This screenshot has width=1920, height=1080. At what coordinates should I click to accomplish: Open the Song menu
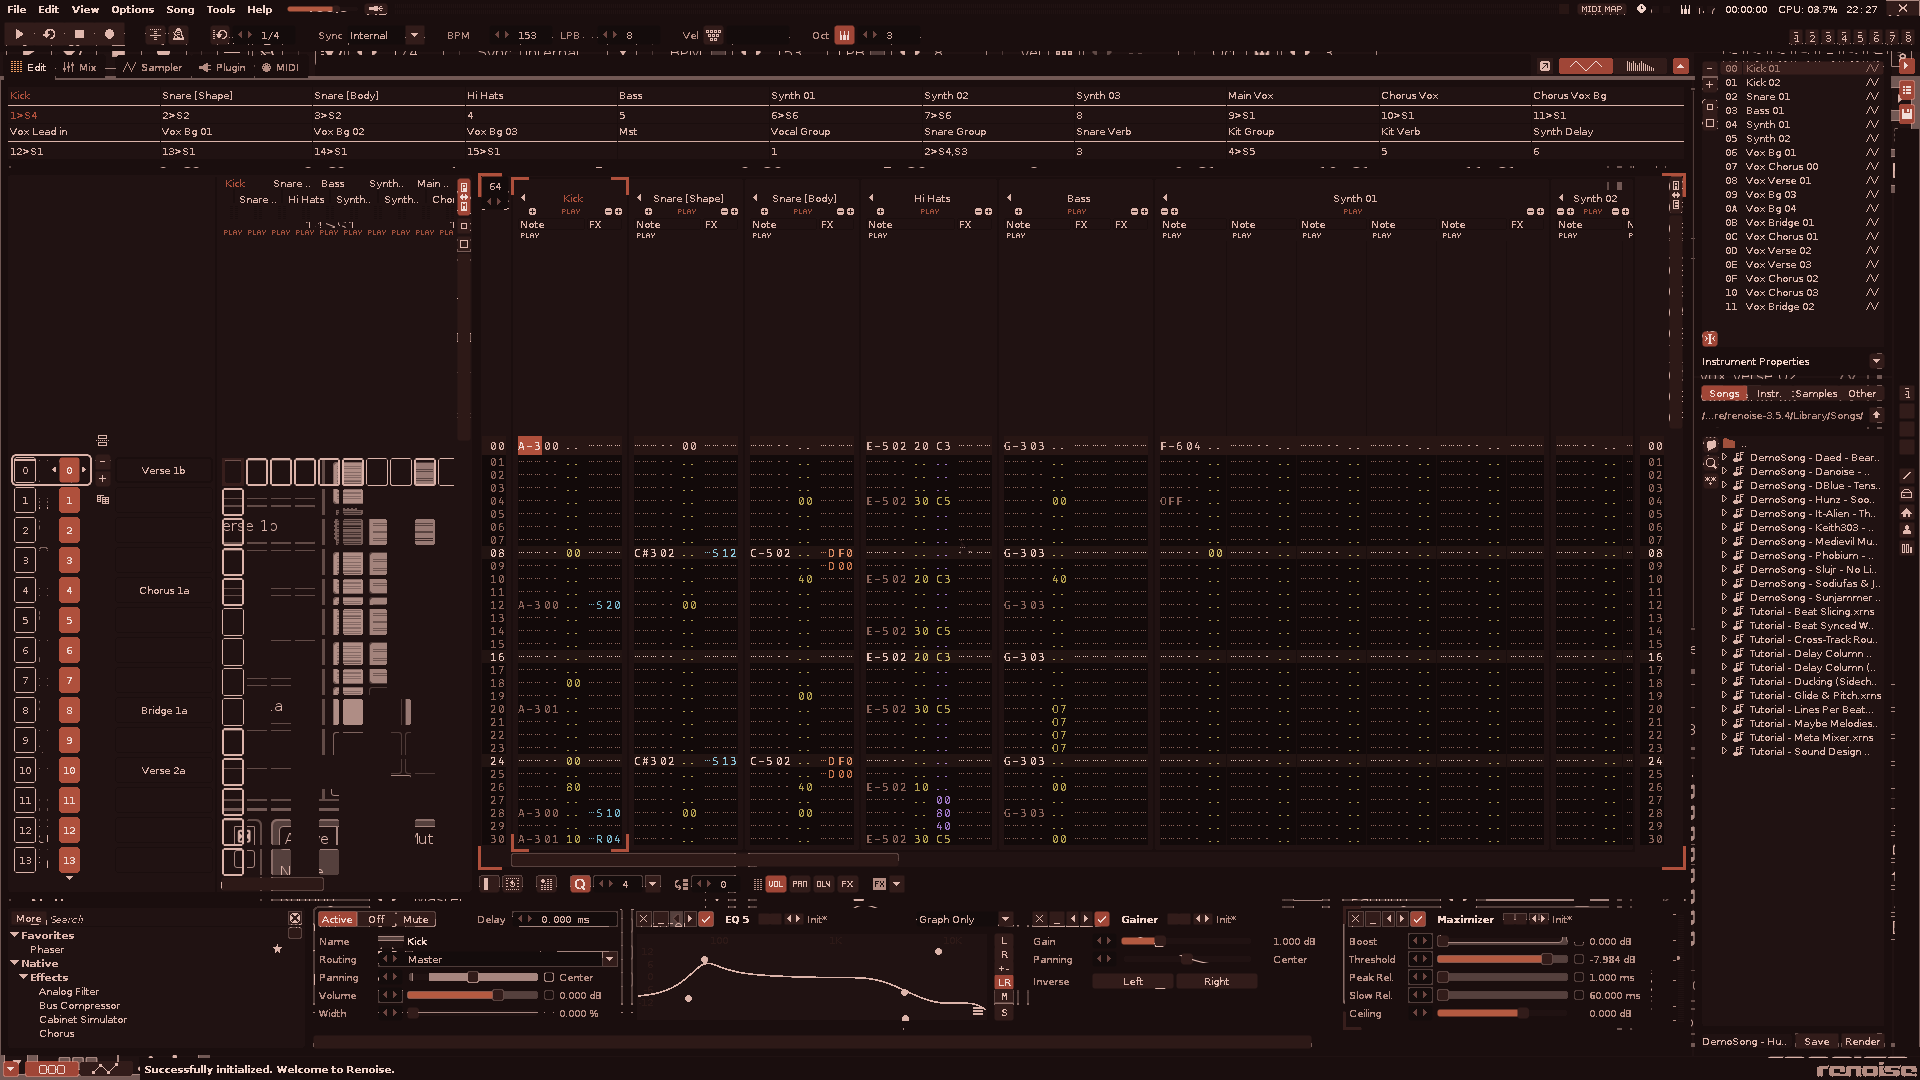[x=180, y=9]
